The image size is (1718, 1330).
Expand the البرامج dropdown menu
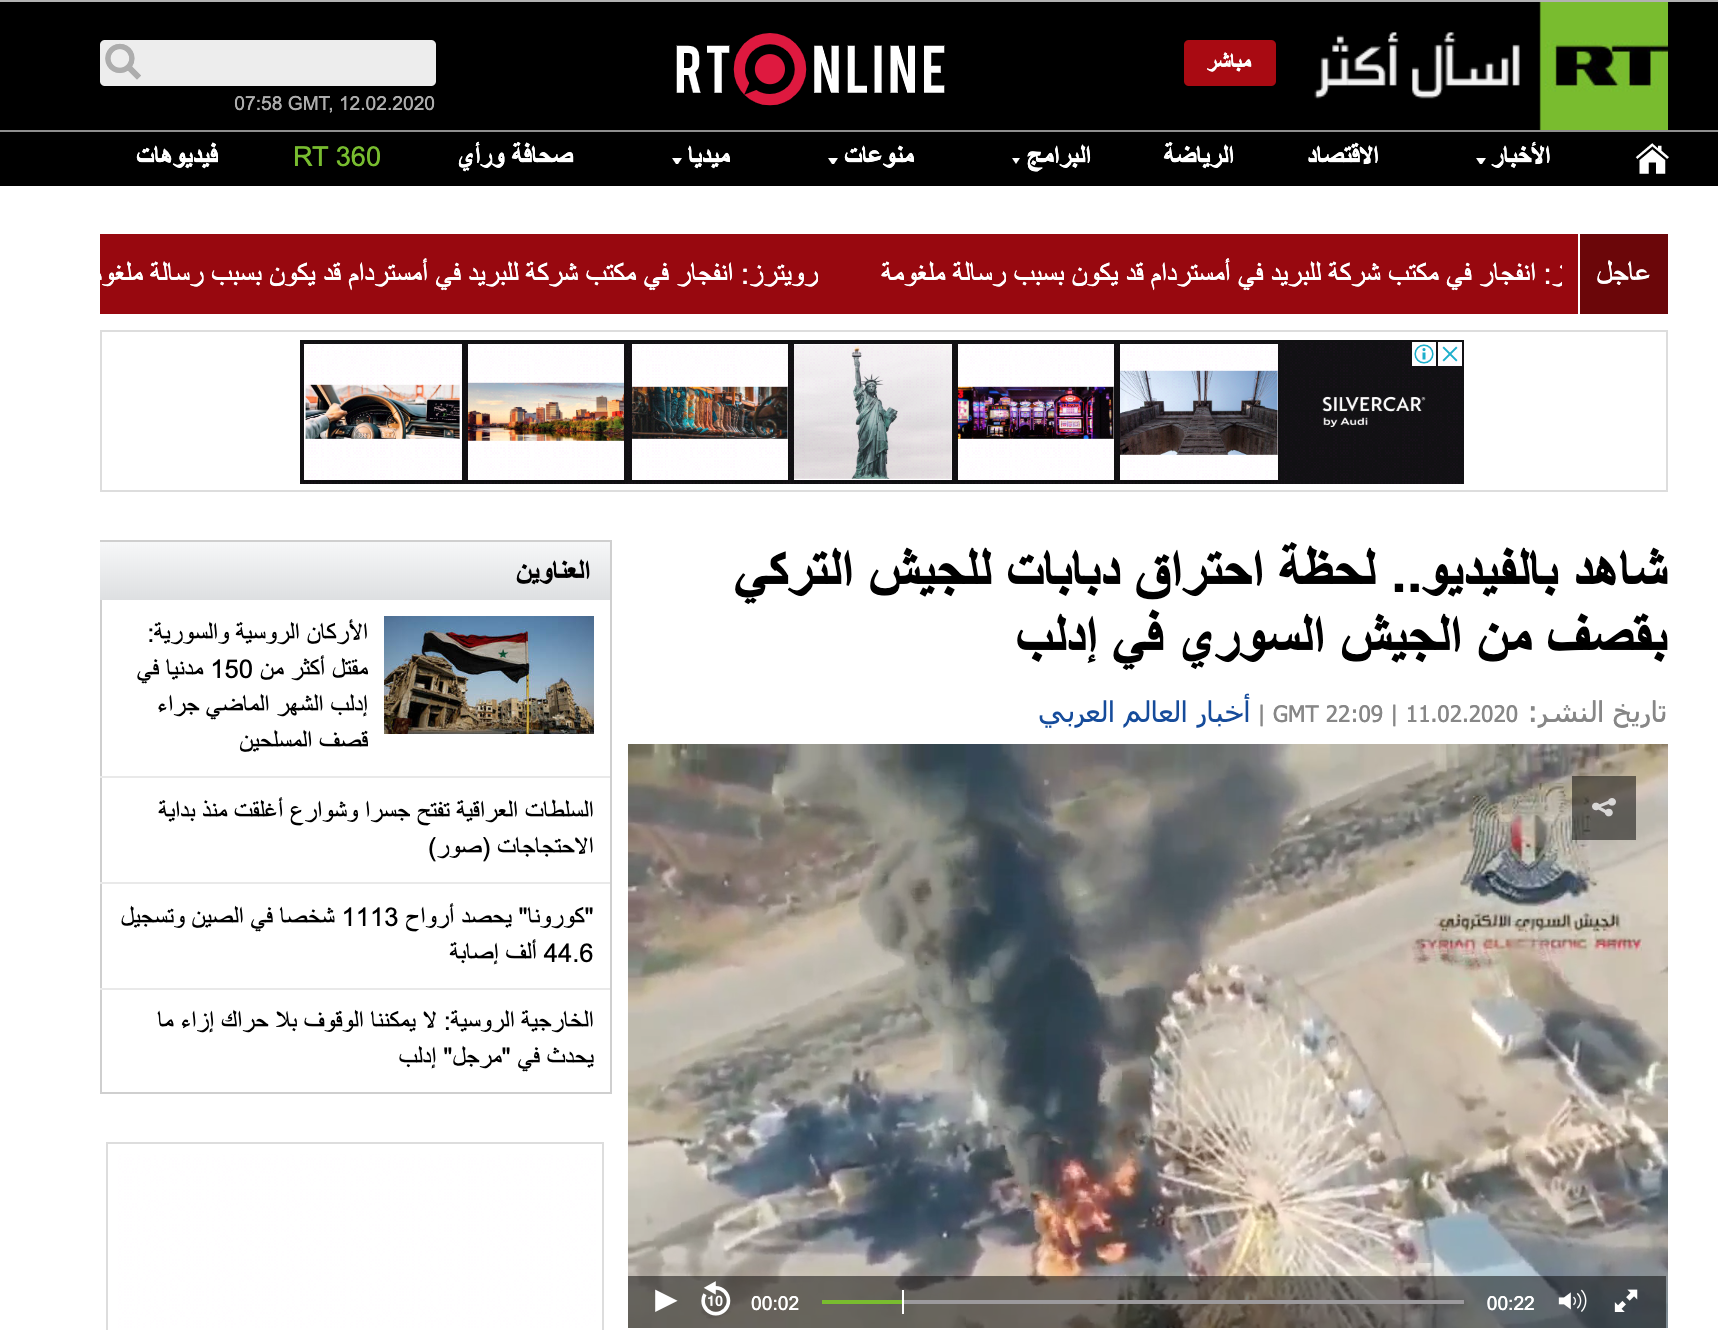pyautogui.click(x=1051, y=157)
